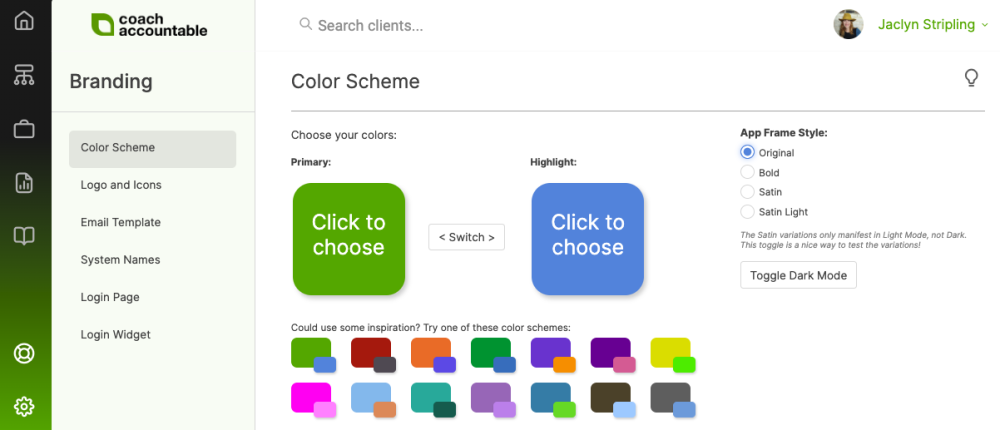Open the settings gear icon
The height and width of the screenshot is (430, 1000).
point(24,406)
